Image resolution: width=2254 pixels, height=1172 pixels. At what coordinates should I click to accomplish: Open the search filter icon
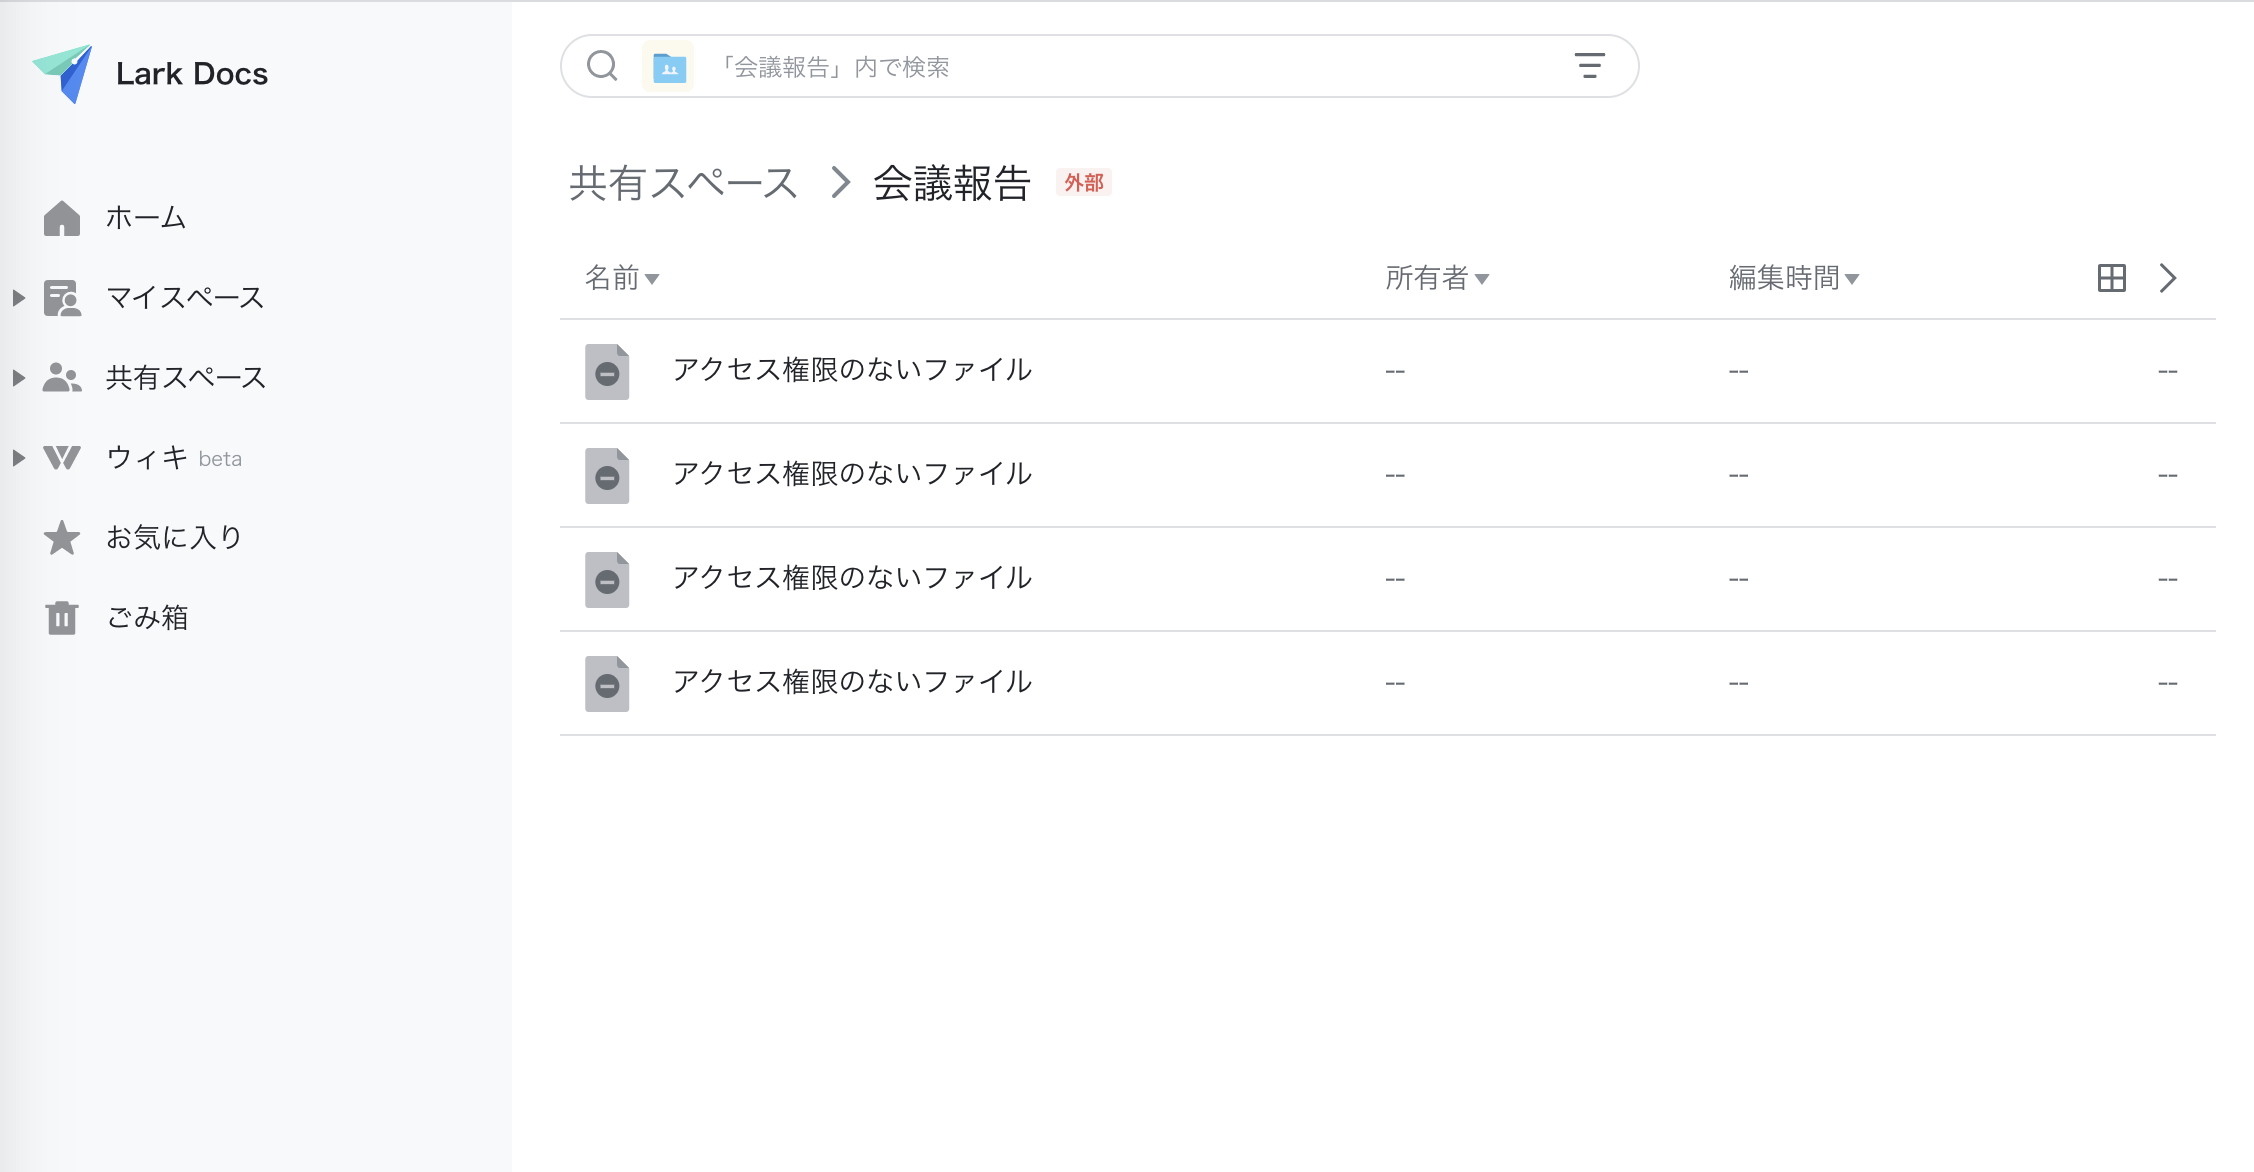click(x=1590, y=65)
